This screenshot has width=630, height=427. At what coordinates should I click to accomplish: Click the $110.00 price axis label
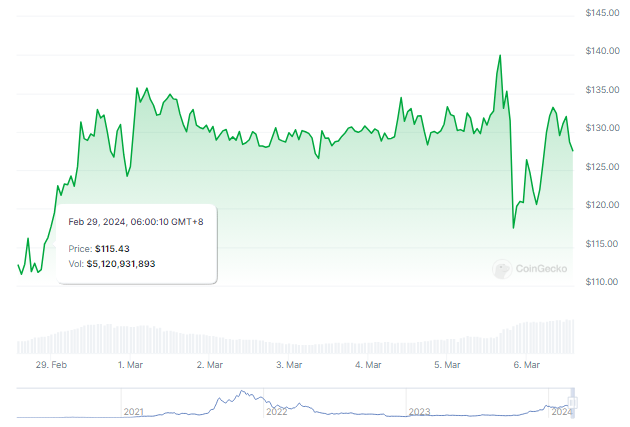[604, 282]
